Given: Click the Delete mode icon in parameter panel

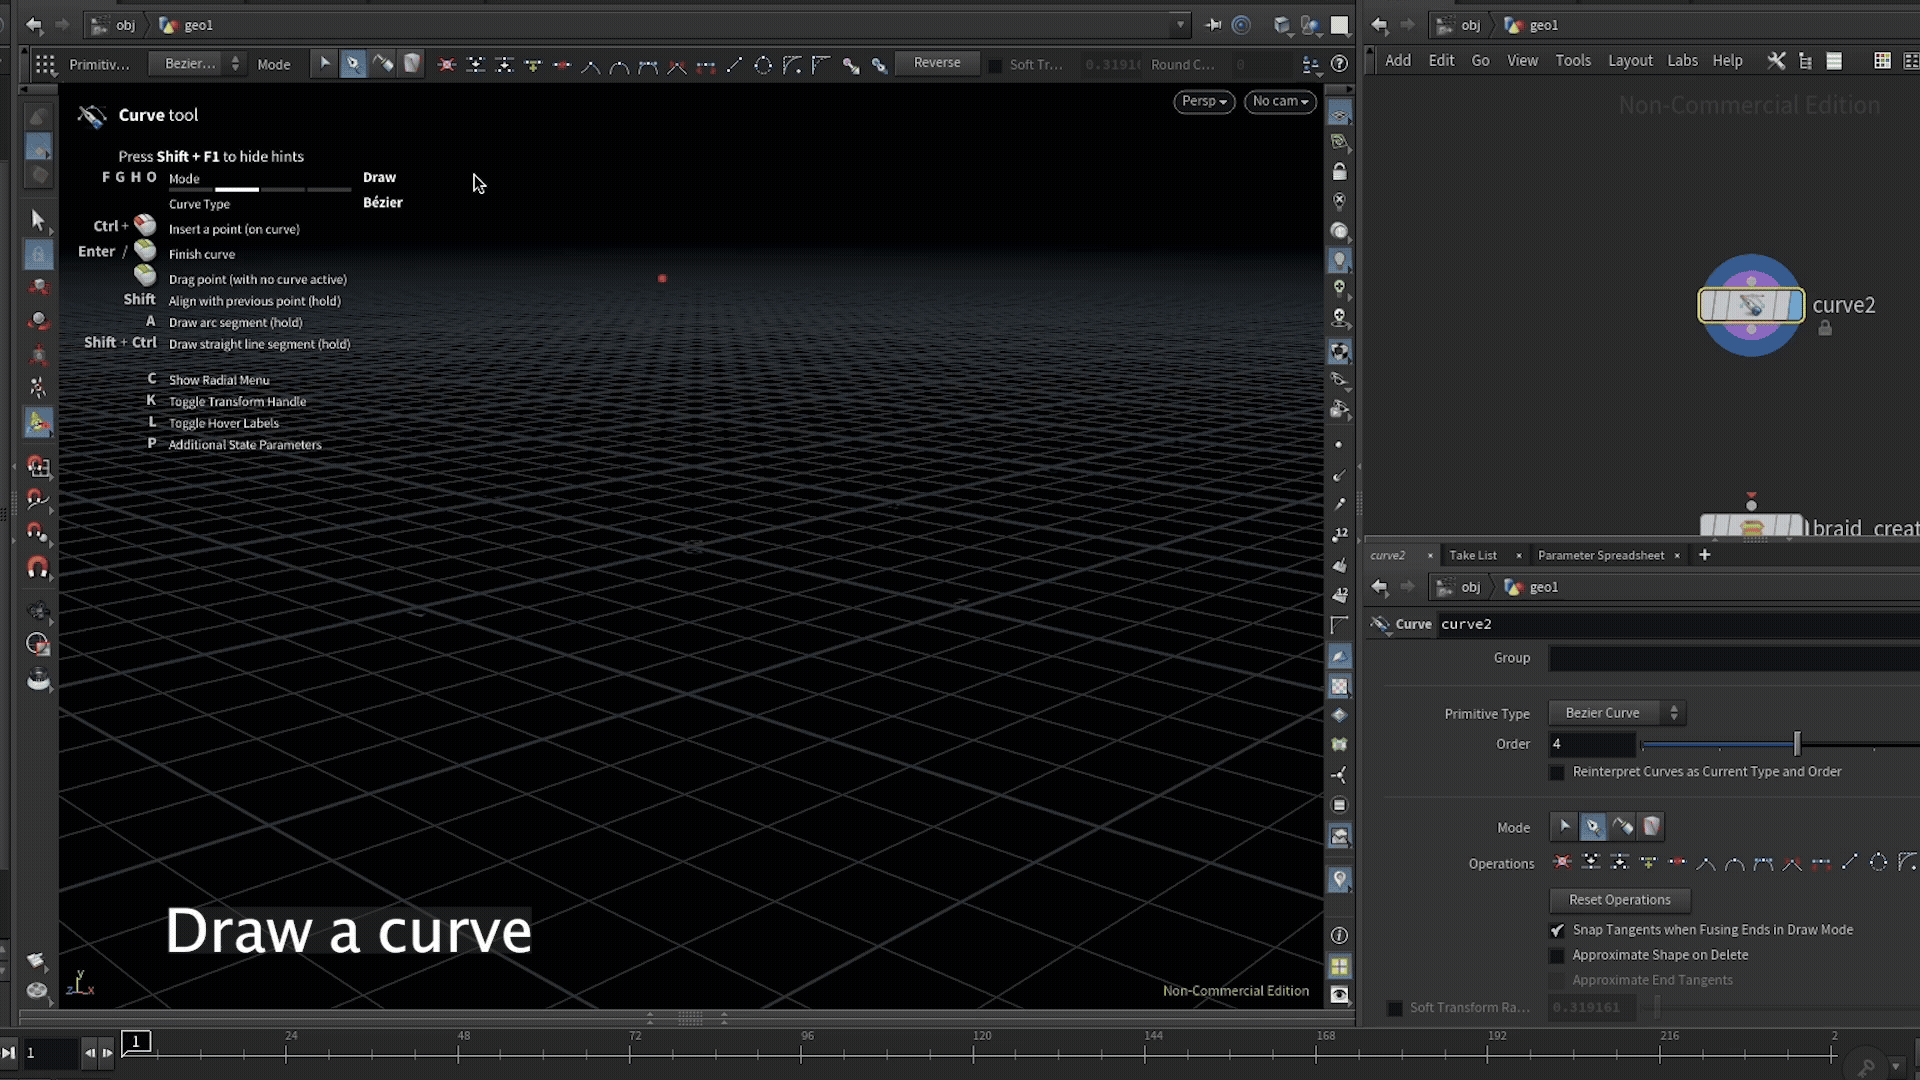Looking at the screenshot, I should pos(1651,826).
